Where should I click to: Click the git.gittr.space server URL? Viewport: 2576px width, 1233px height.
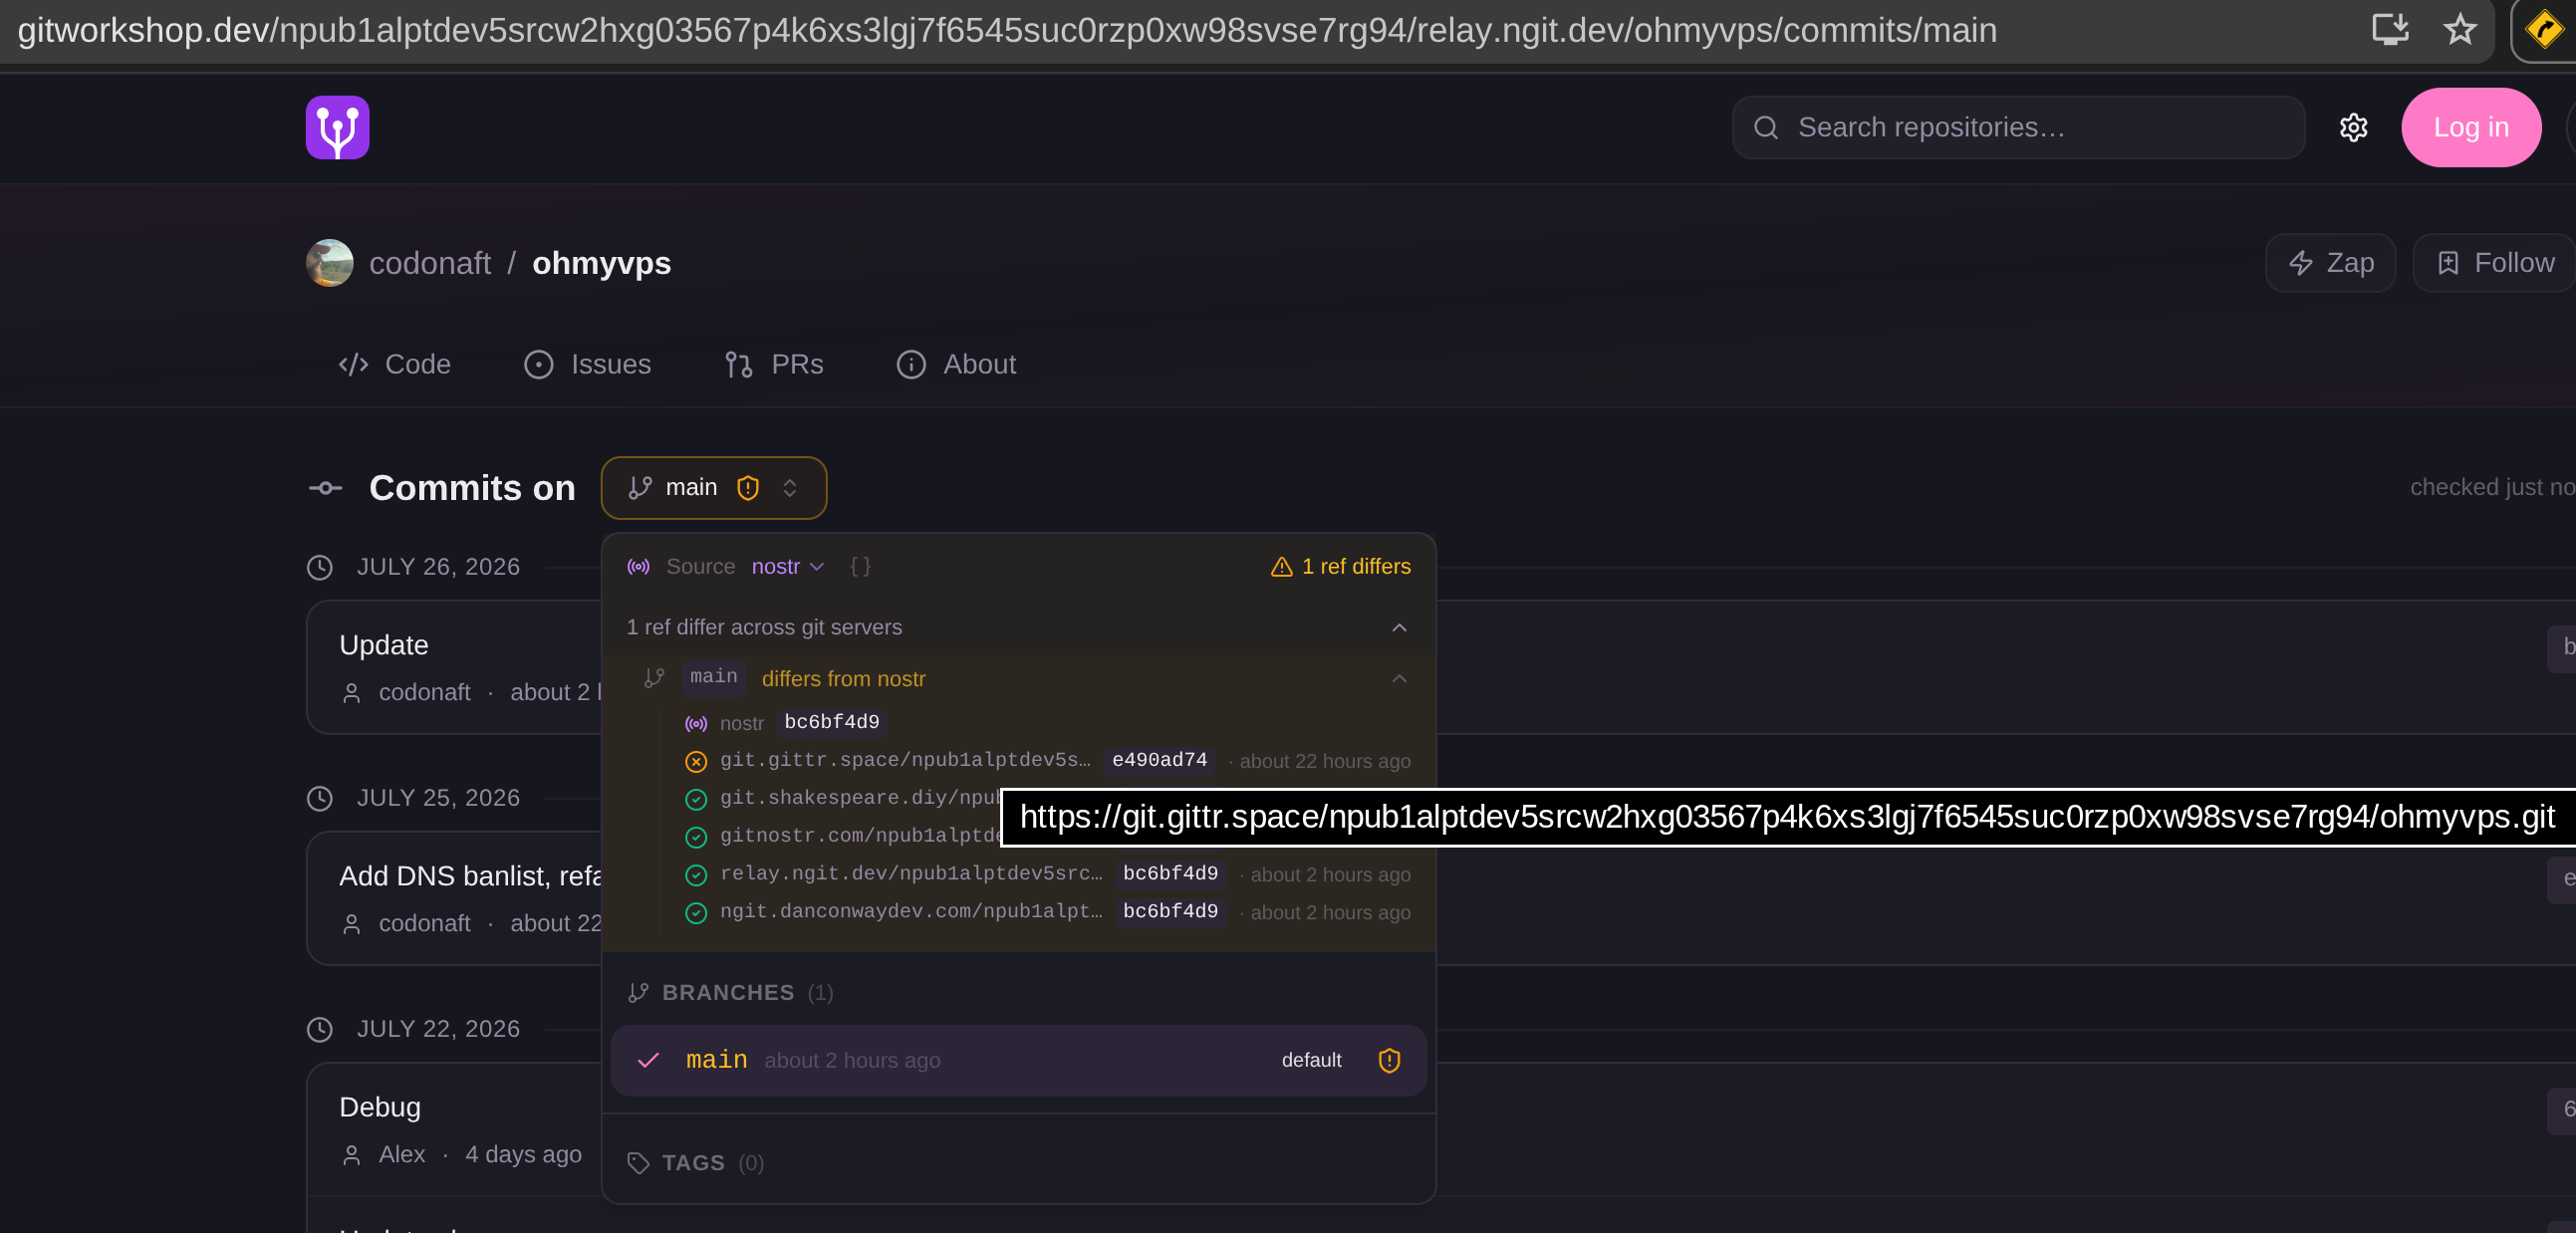[905, 760]
